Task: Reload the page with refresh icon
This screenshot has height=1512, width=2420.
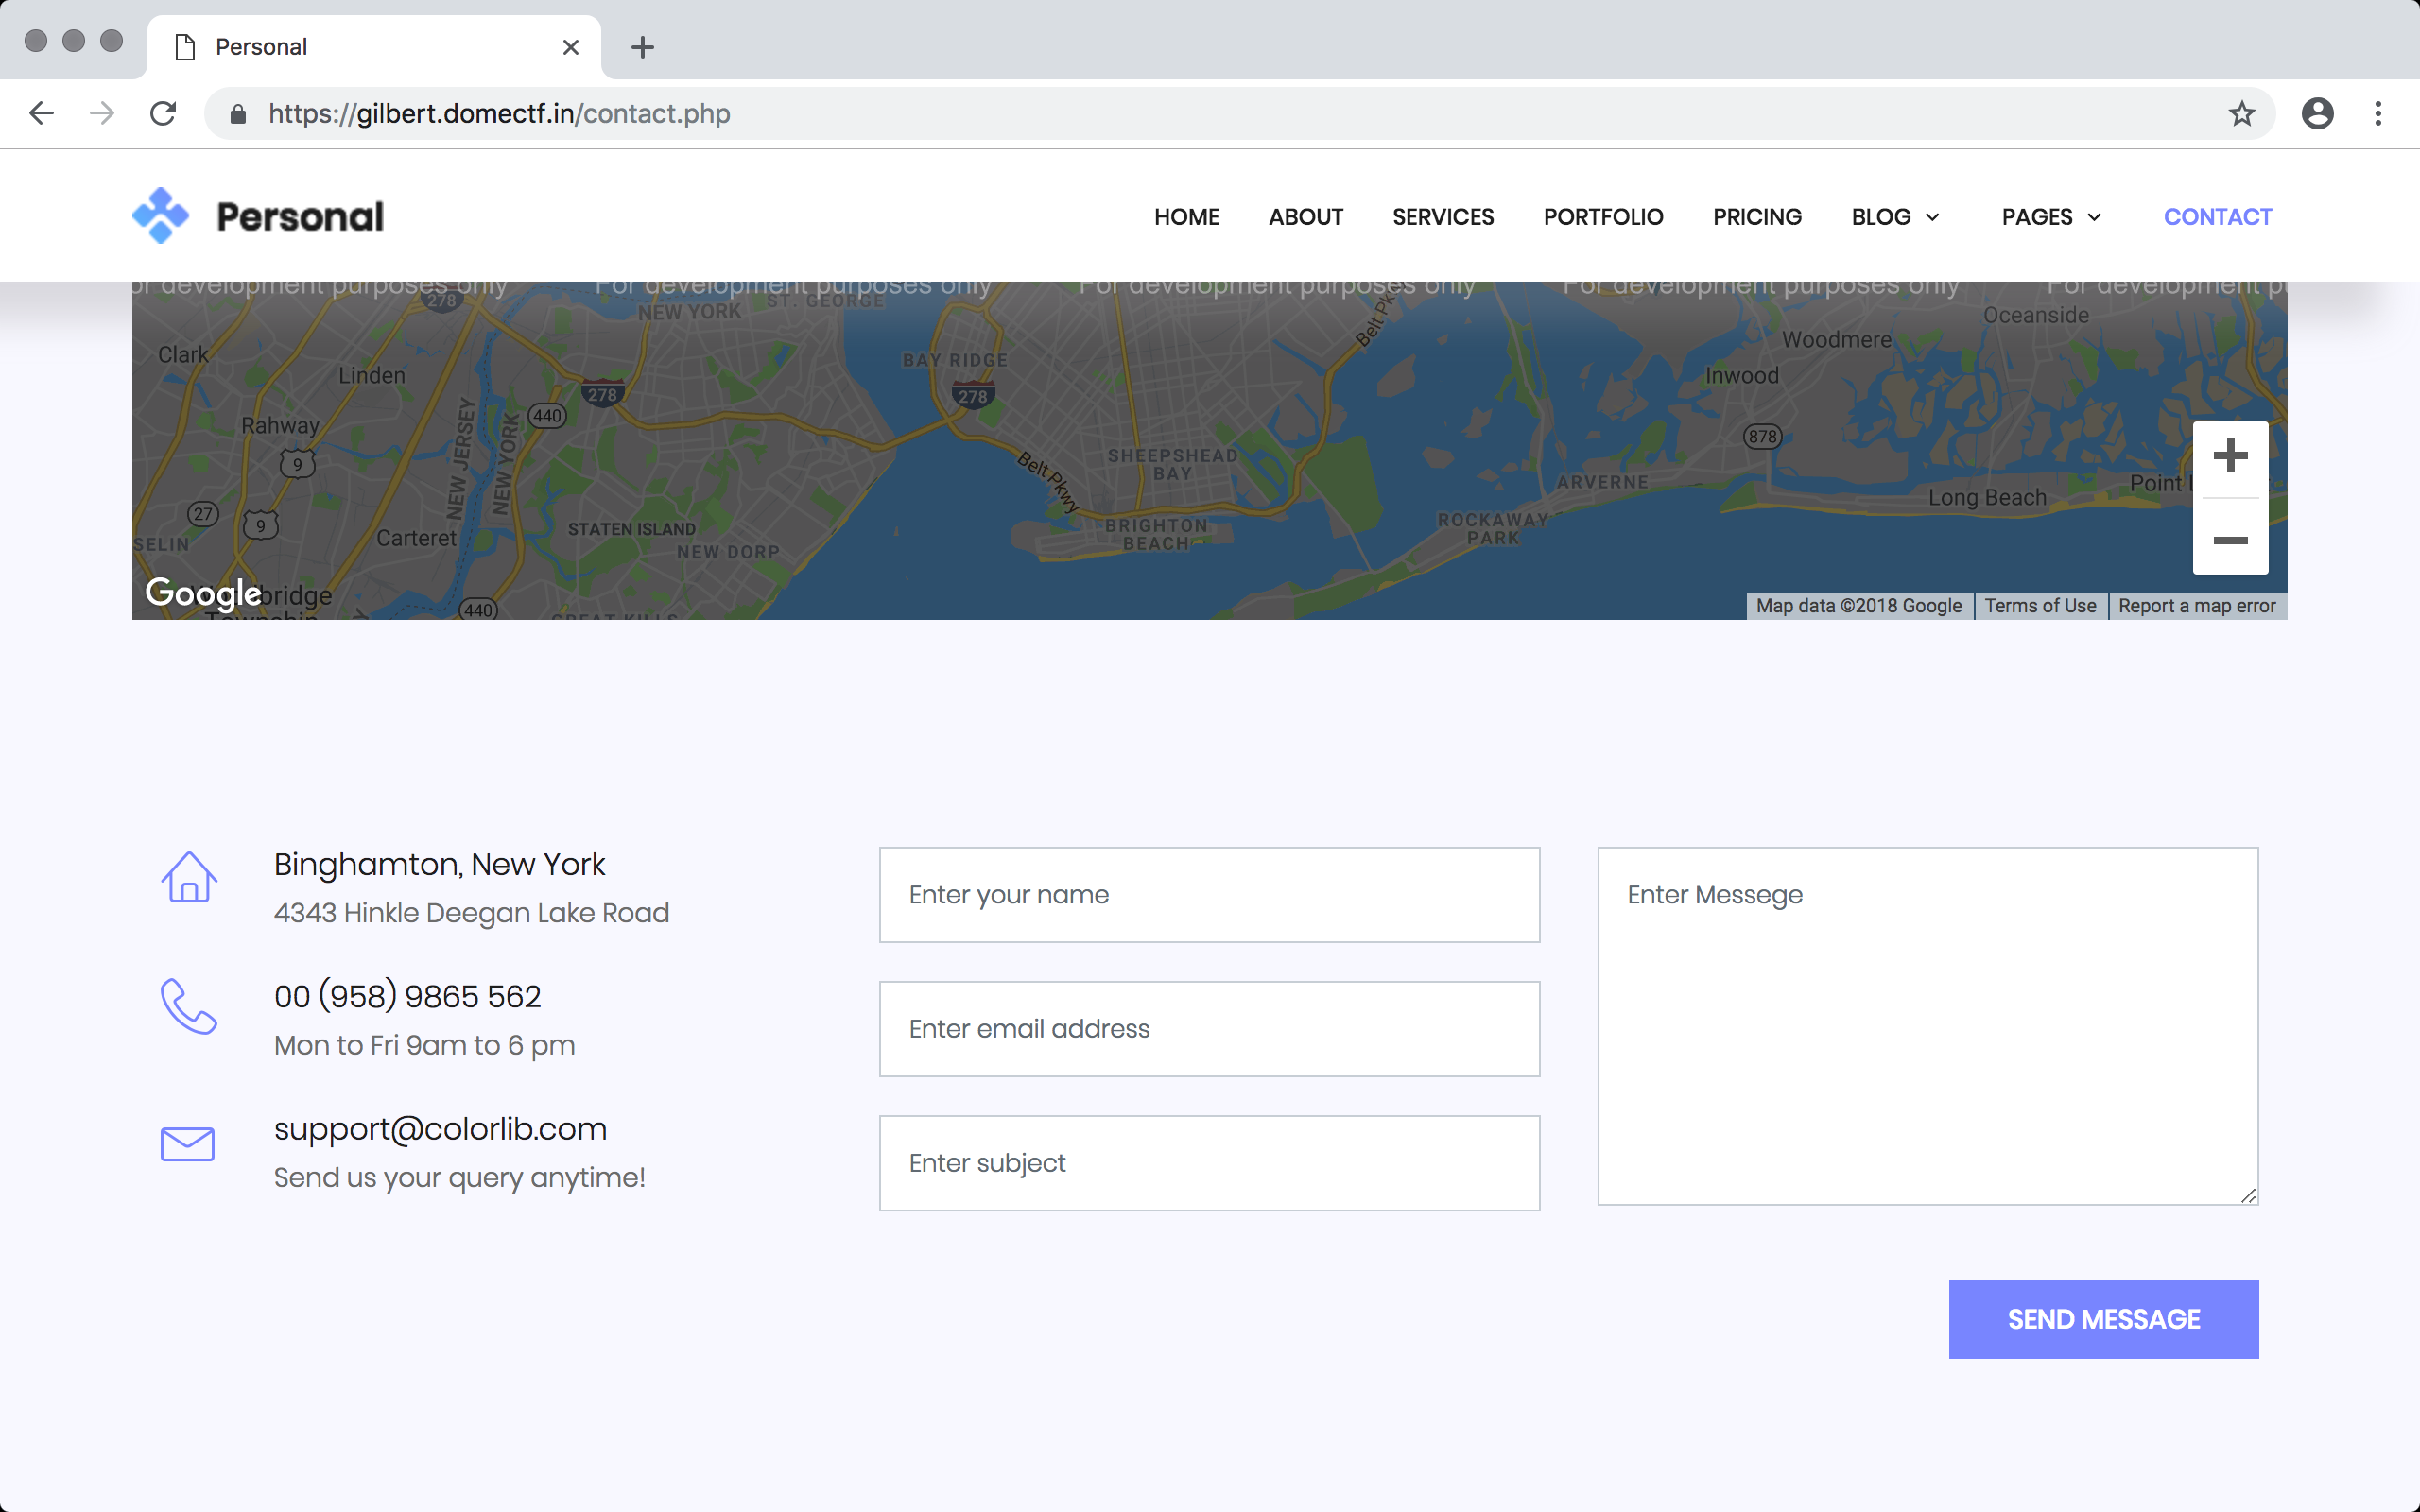Action: click(x=163, y=113)
